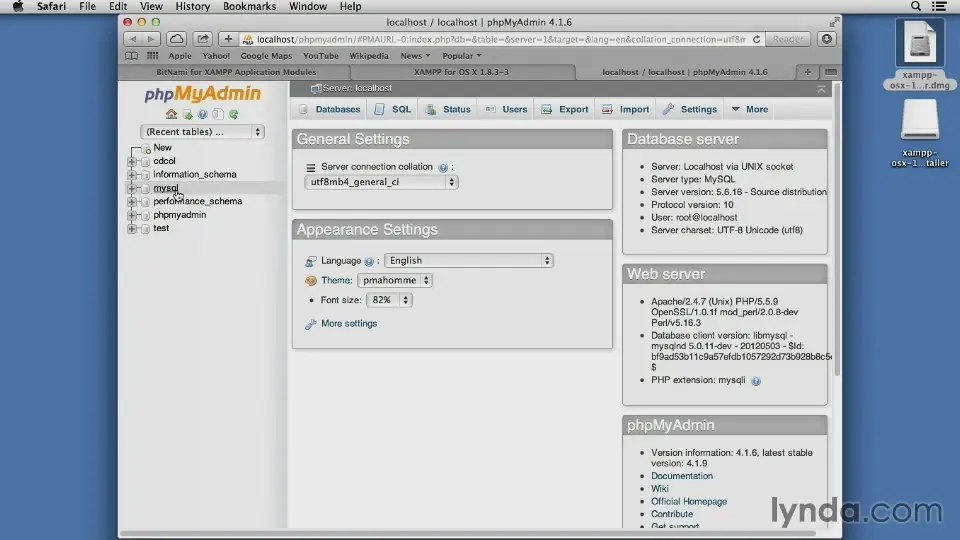
Task: Click Server: localhost breadcrumb link
Action: [357, 88]
